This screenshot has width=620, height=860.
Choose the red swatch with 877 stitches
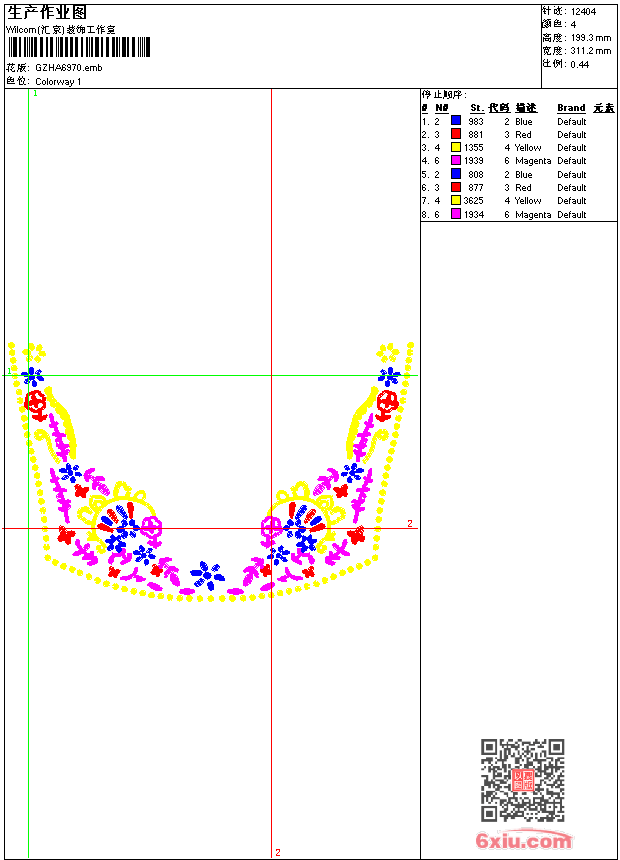pyautogui.click(x=455, y=188)
